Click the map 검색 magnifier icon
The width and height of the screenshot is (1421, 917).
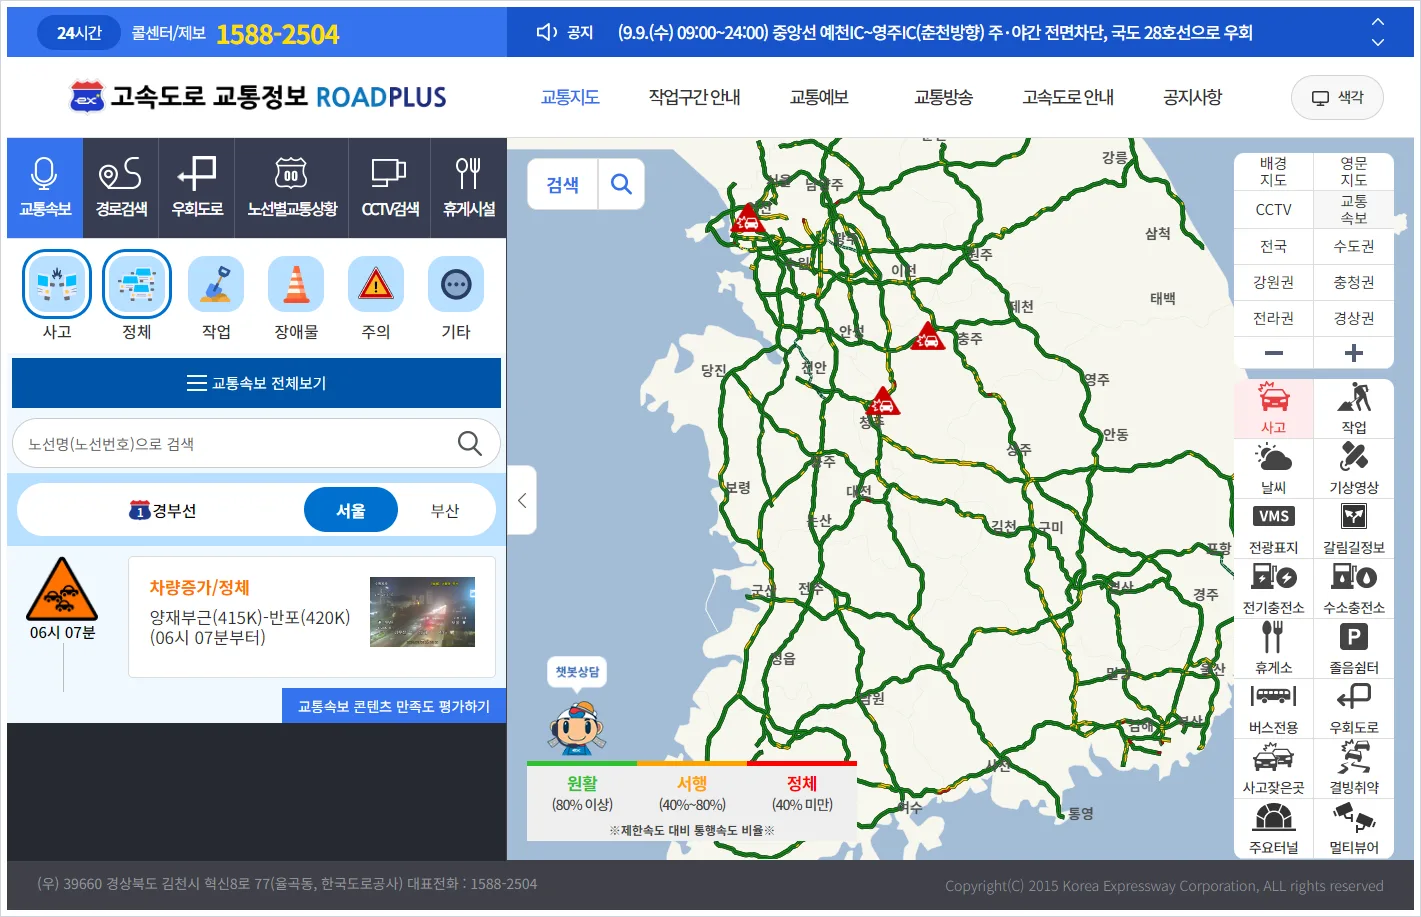click(x=621, y=184)
